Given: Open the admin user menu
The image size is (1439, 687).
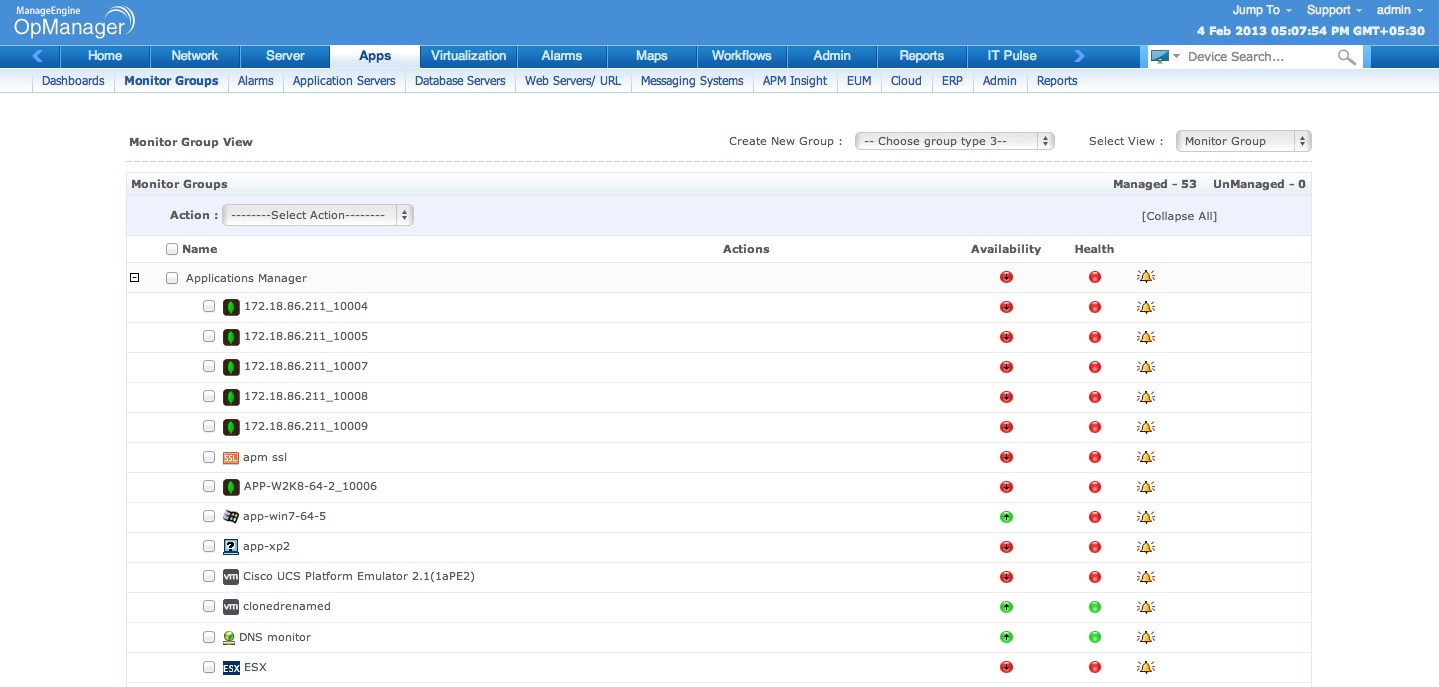Looking at the screenshot, I should pyautogui.click(x=1400, y=10).
